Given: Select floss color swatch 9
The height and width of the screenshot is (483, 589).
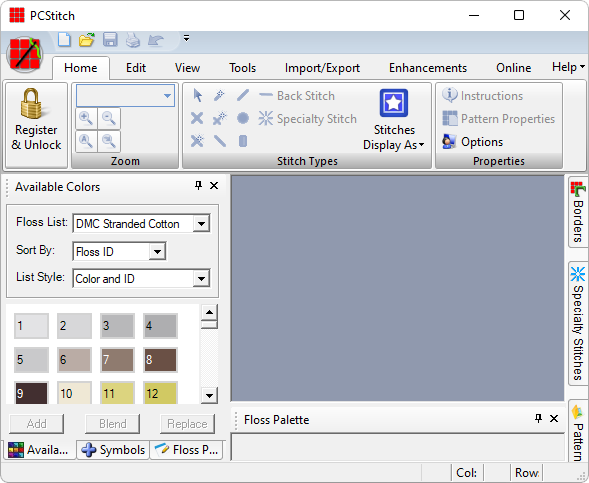Looking at the screenshot, I should 31,393.
